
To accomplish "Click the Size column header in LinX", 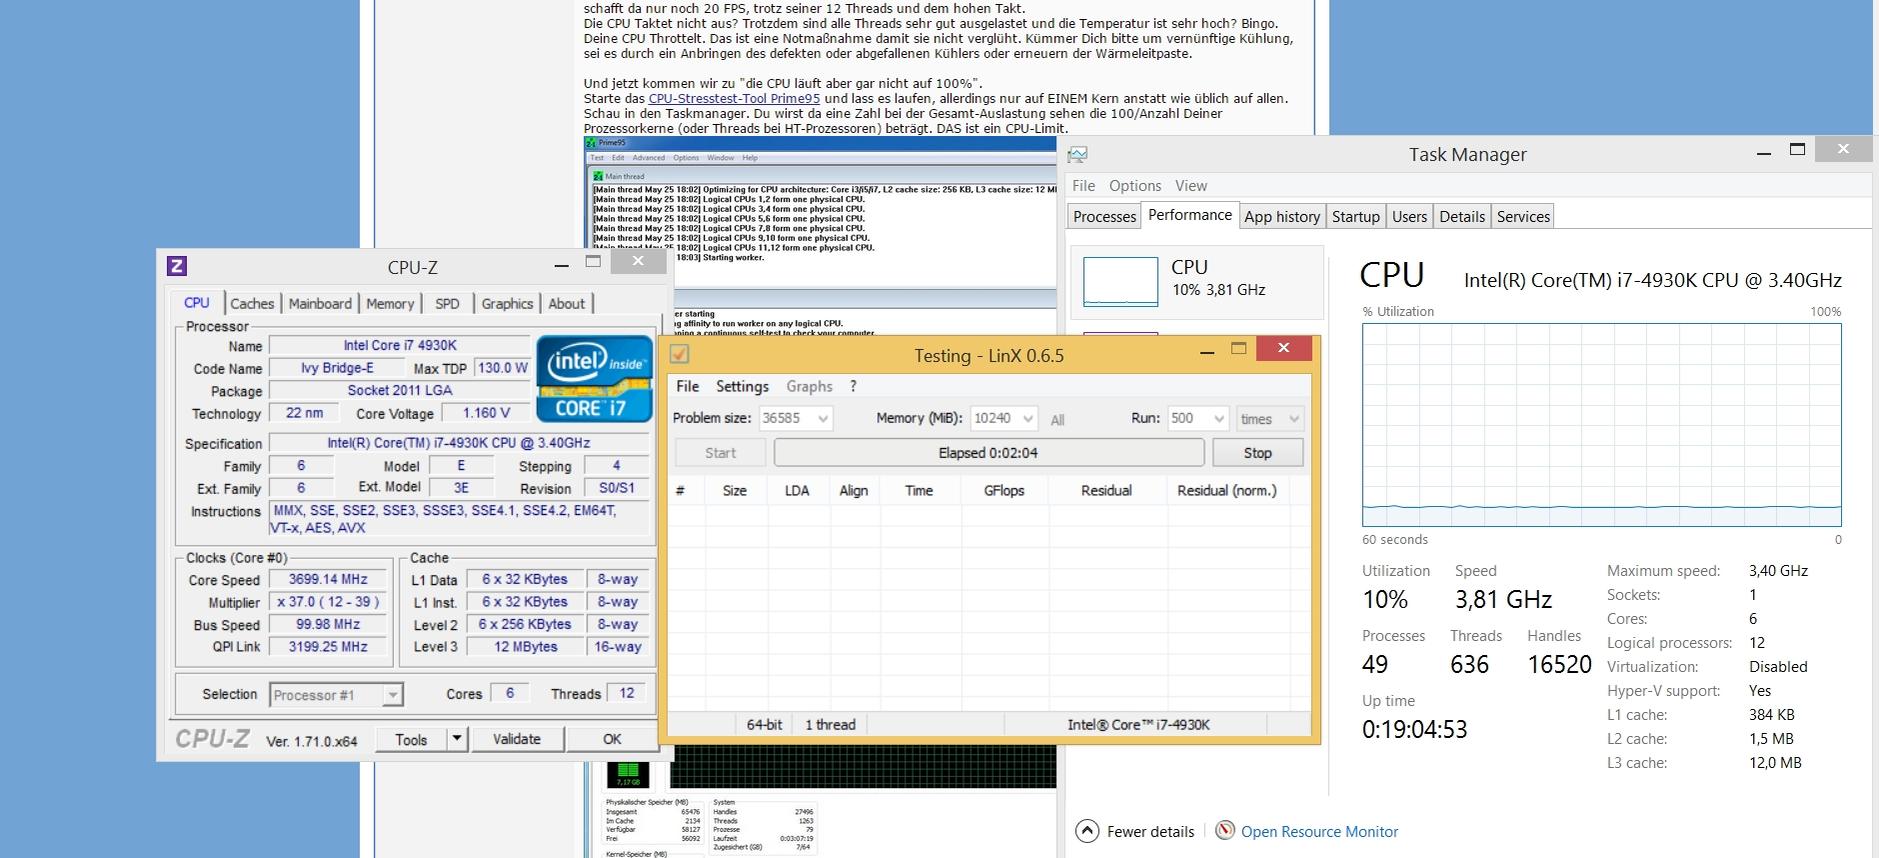I will 735,491.
